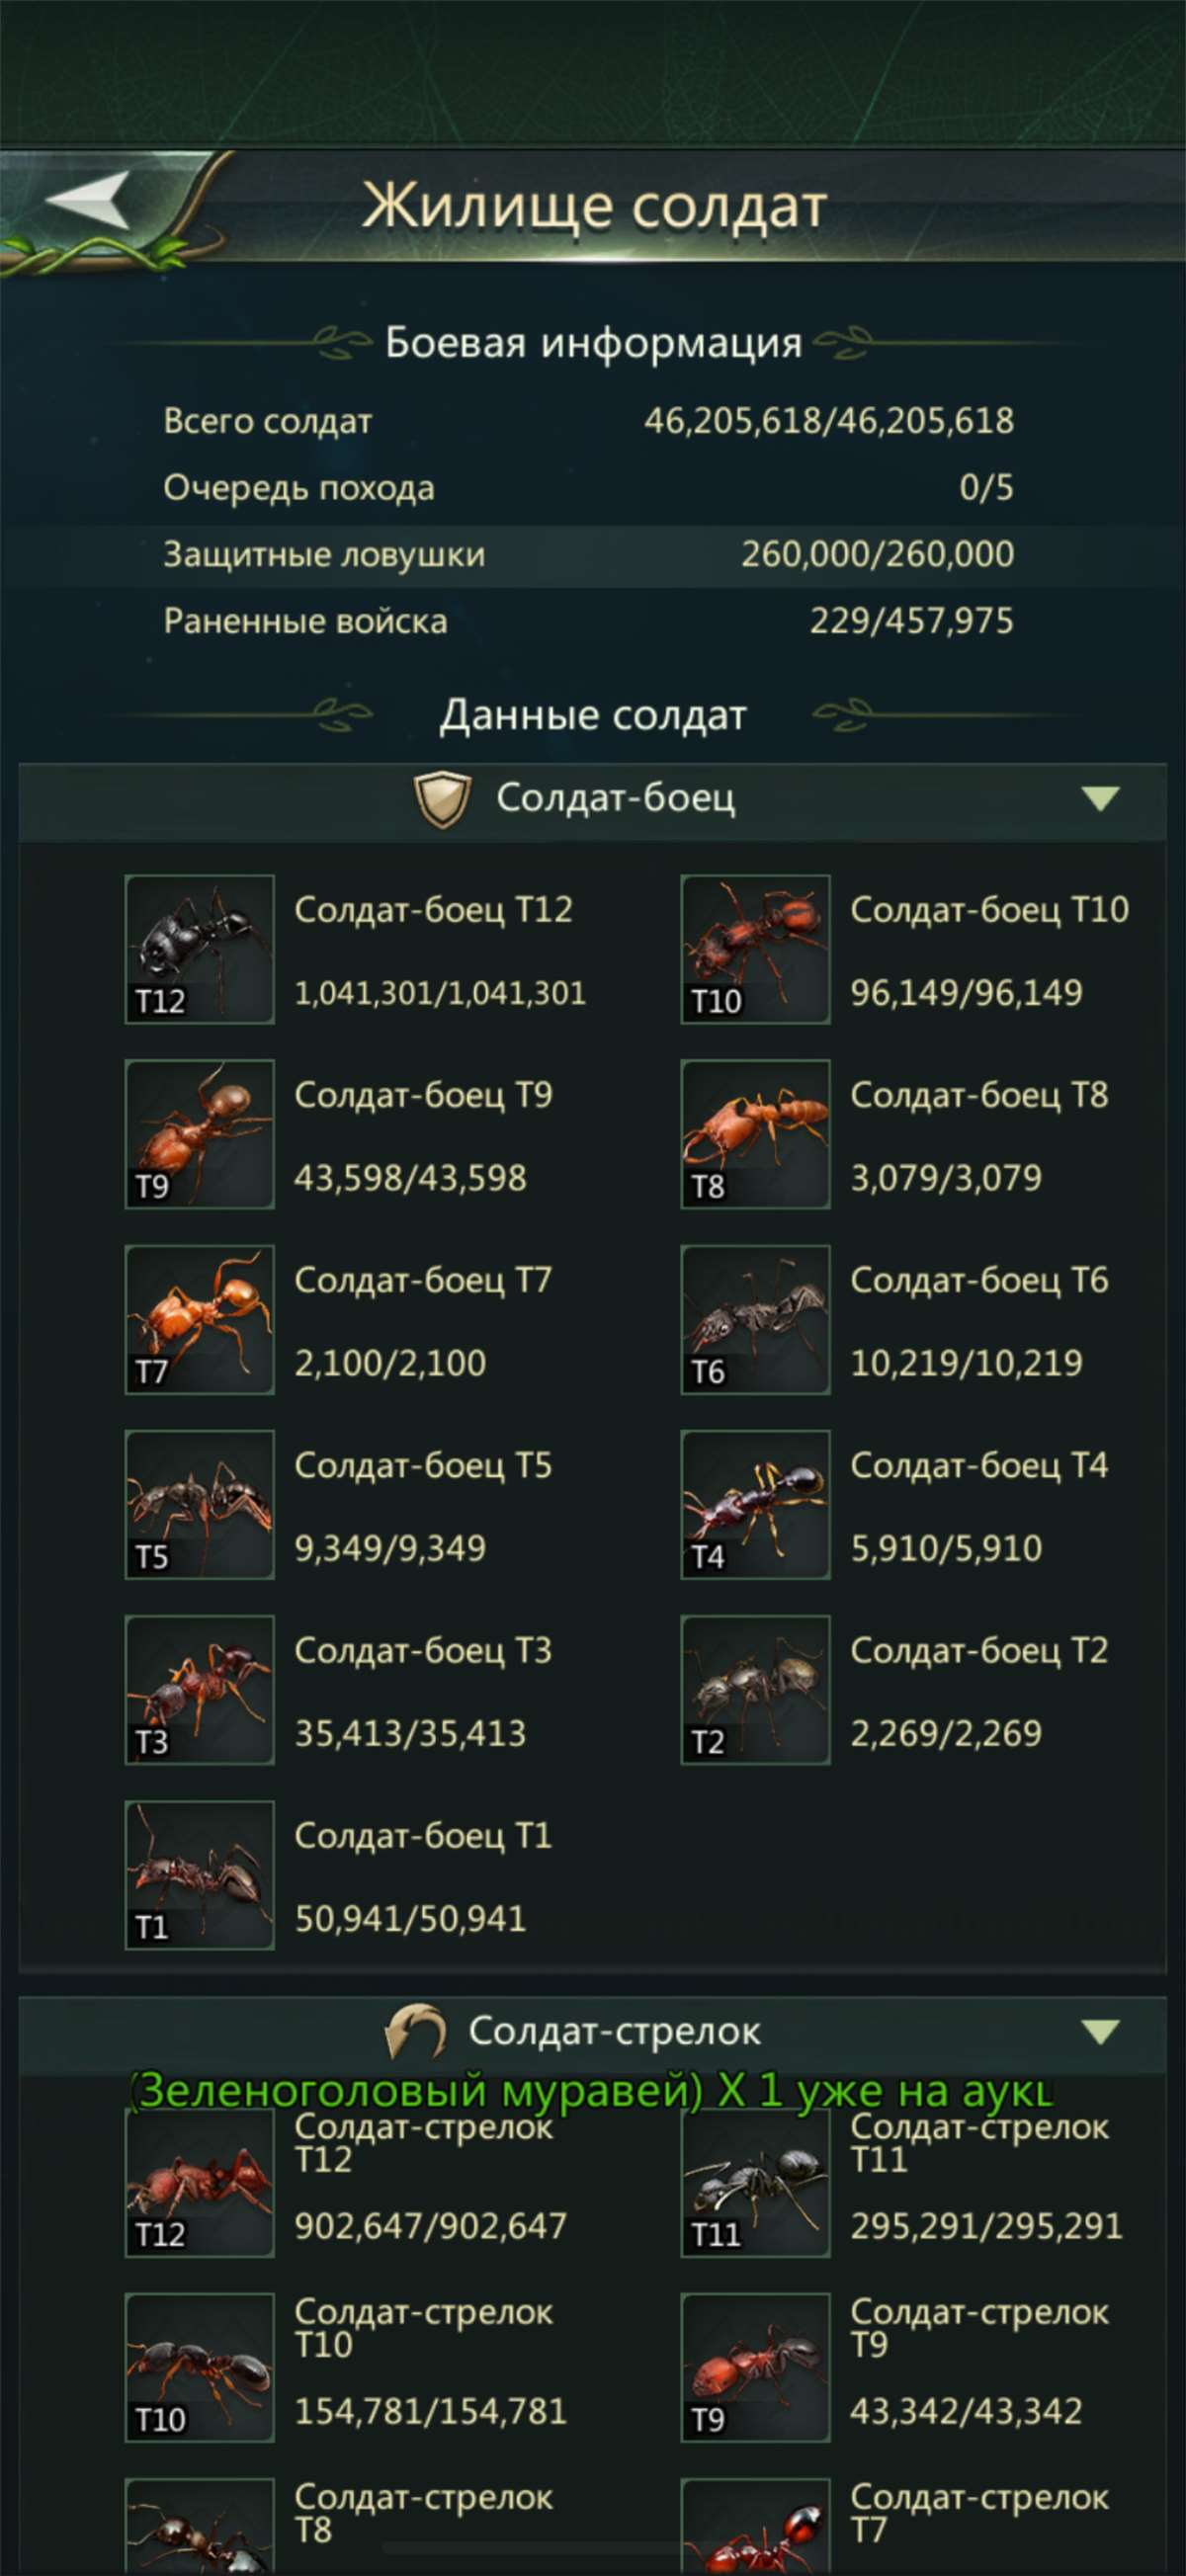Screen dimensions: 1186x2576
Task: Tap the shield icon beside Солдат-боец
Action: click(x=442, y=799)
